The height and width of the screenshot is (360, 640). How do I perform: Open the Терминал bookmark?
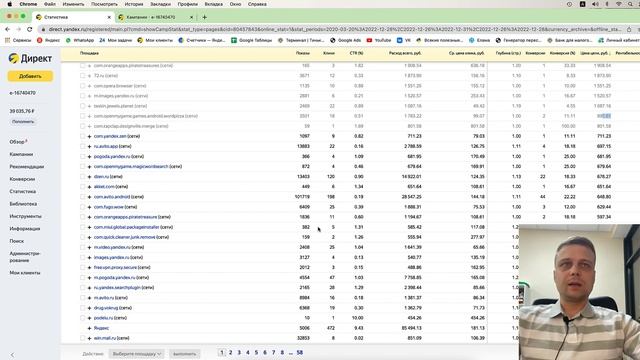(x=301, y=40)
